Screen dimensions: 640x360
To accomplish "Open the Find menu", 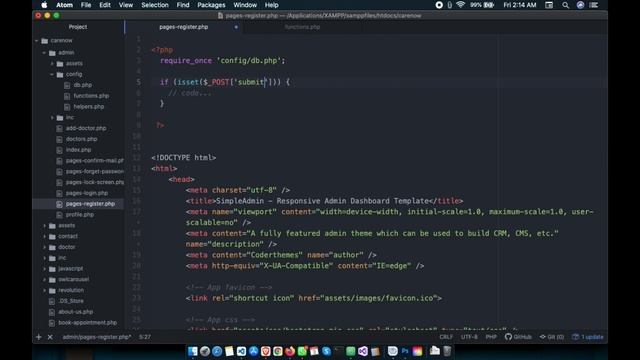I will [x=183, y=5].
